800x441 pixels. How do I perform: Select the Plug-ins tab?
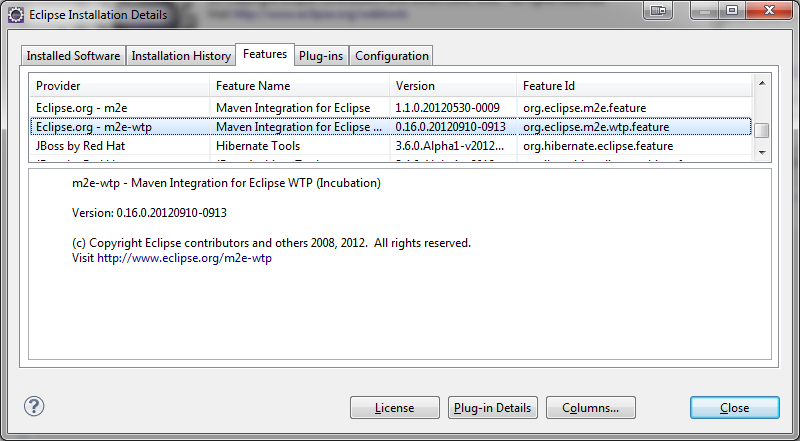(x=321, y=56)
